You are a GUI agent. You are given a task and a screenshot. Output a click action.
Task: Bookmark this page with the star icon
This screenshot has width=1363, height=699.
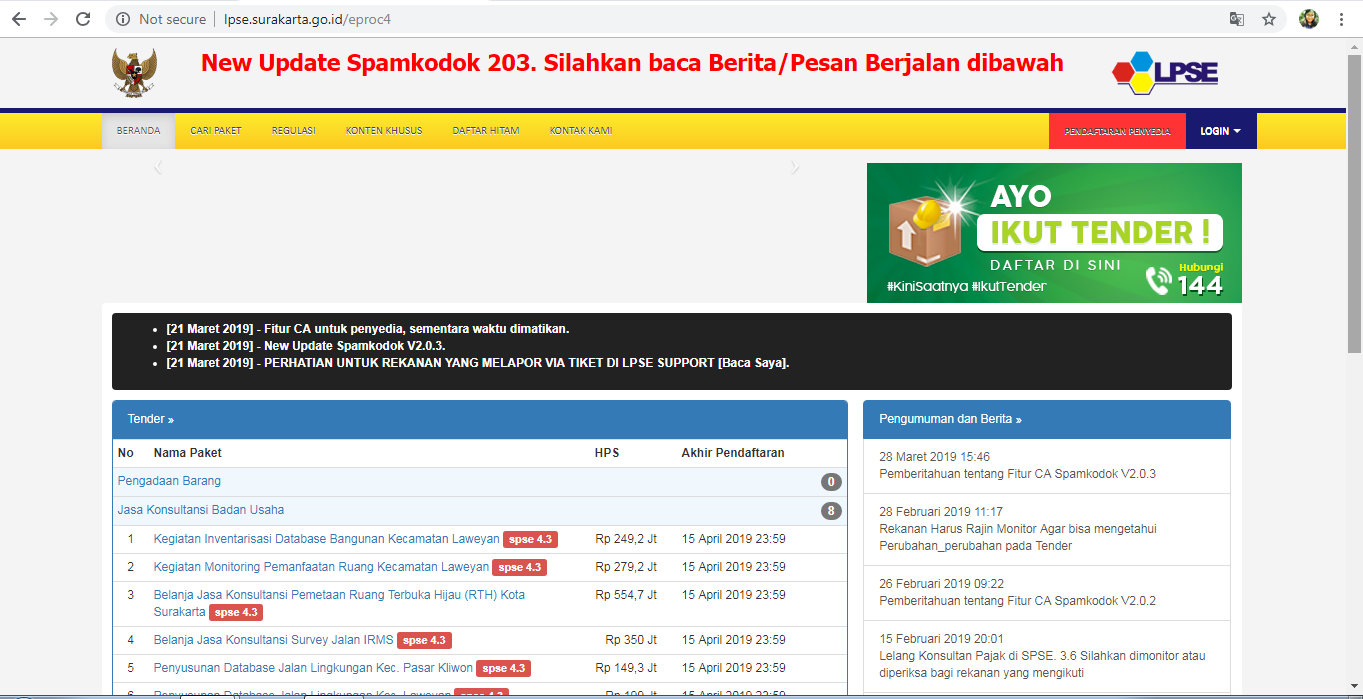[x=1270, y=18]
